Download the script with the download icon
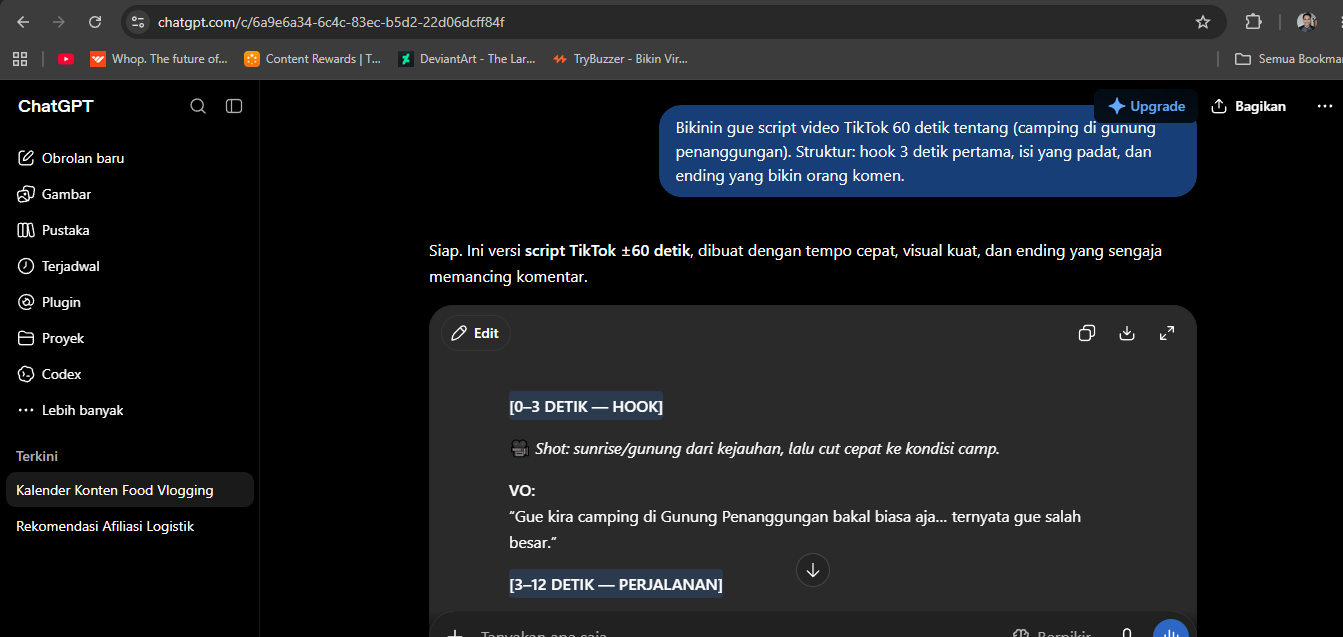The width and height of the screenshot is (1343, 637). pos(1127,333)
